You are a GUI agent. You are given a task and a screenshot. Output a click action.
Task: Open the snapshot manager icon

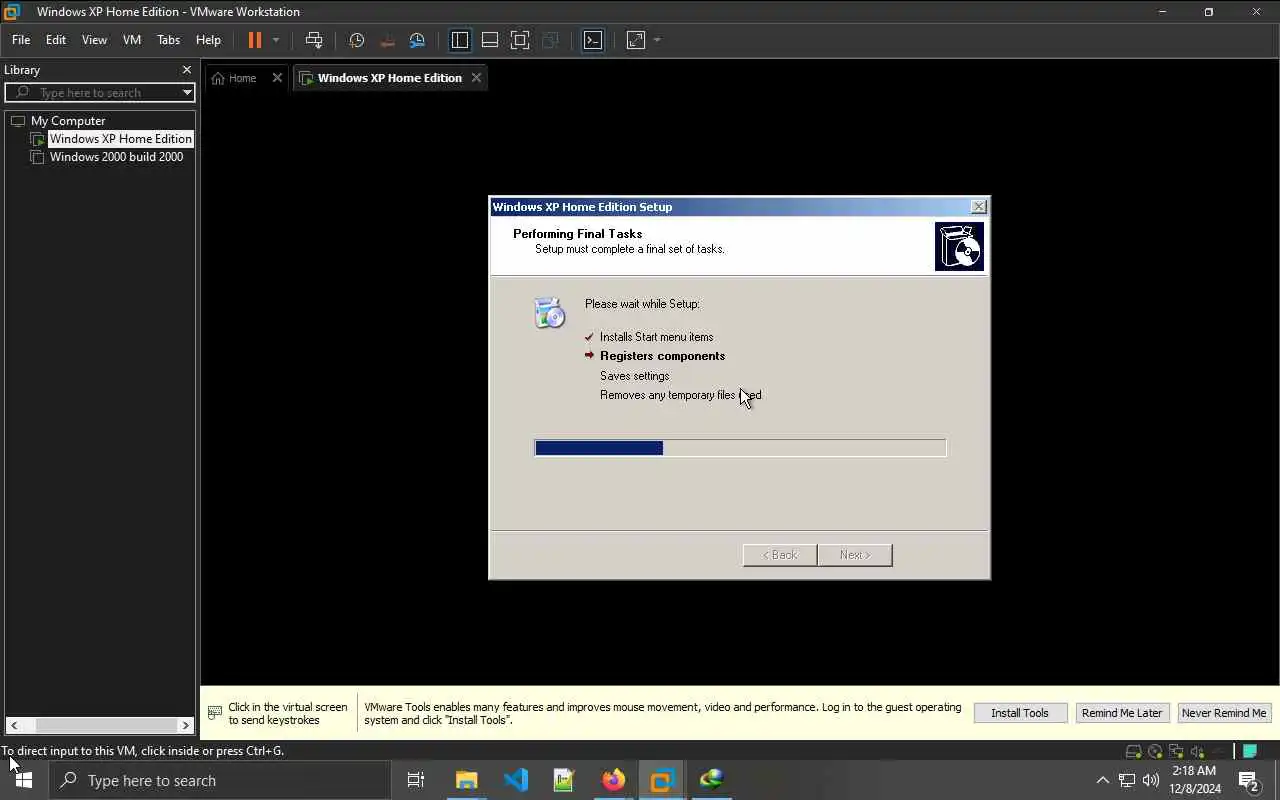417,40
